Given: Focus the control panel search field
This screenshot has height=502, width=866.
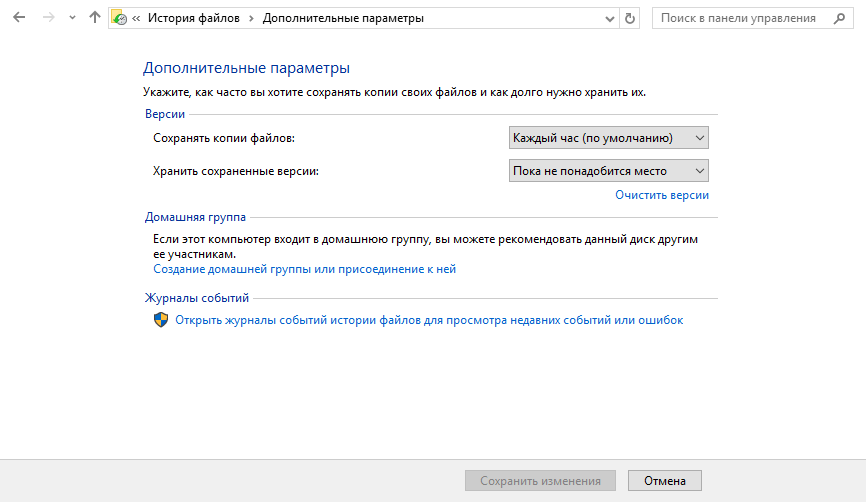Looking at the screenshot, I should pyautogui.click(x=738, y=18).
